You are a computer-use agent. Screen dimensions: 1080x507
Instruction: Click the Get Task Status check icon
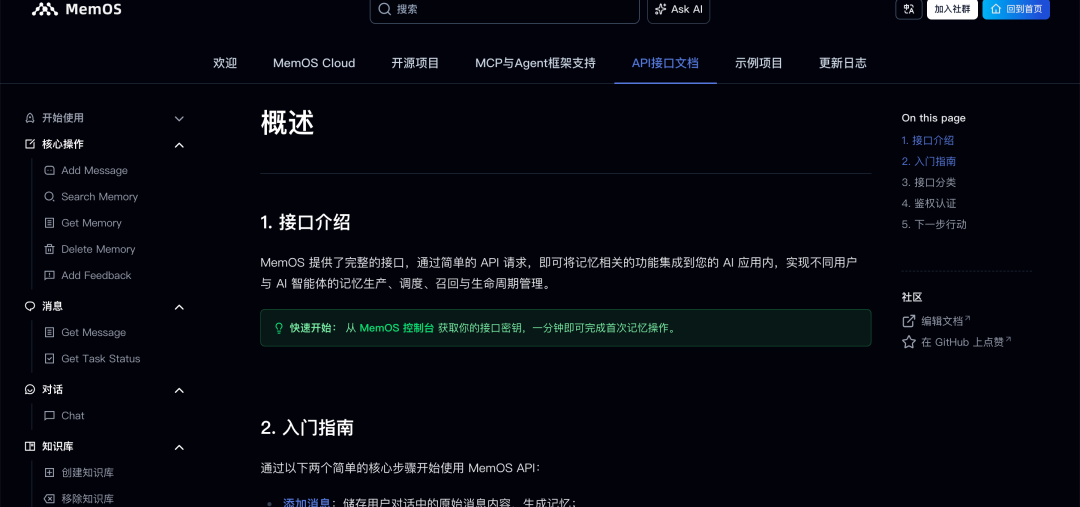(x=49, y=358)
